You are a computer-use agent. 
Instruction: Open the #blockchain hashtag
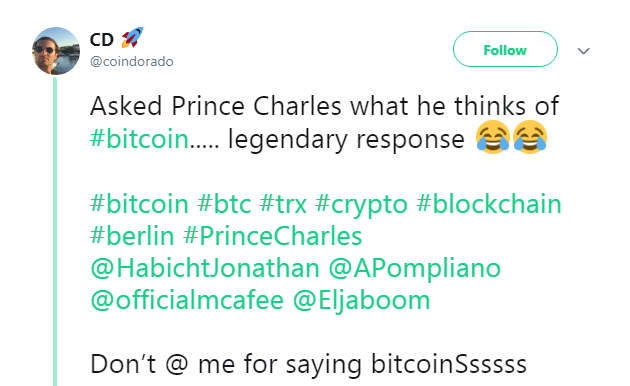click(489, 204)
